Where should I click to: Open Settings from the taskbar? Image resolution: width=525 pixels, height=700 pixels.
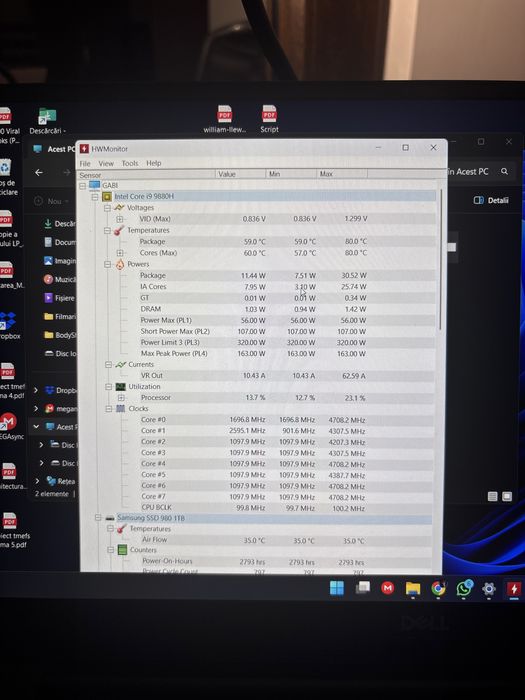[489, 589]
